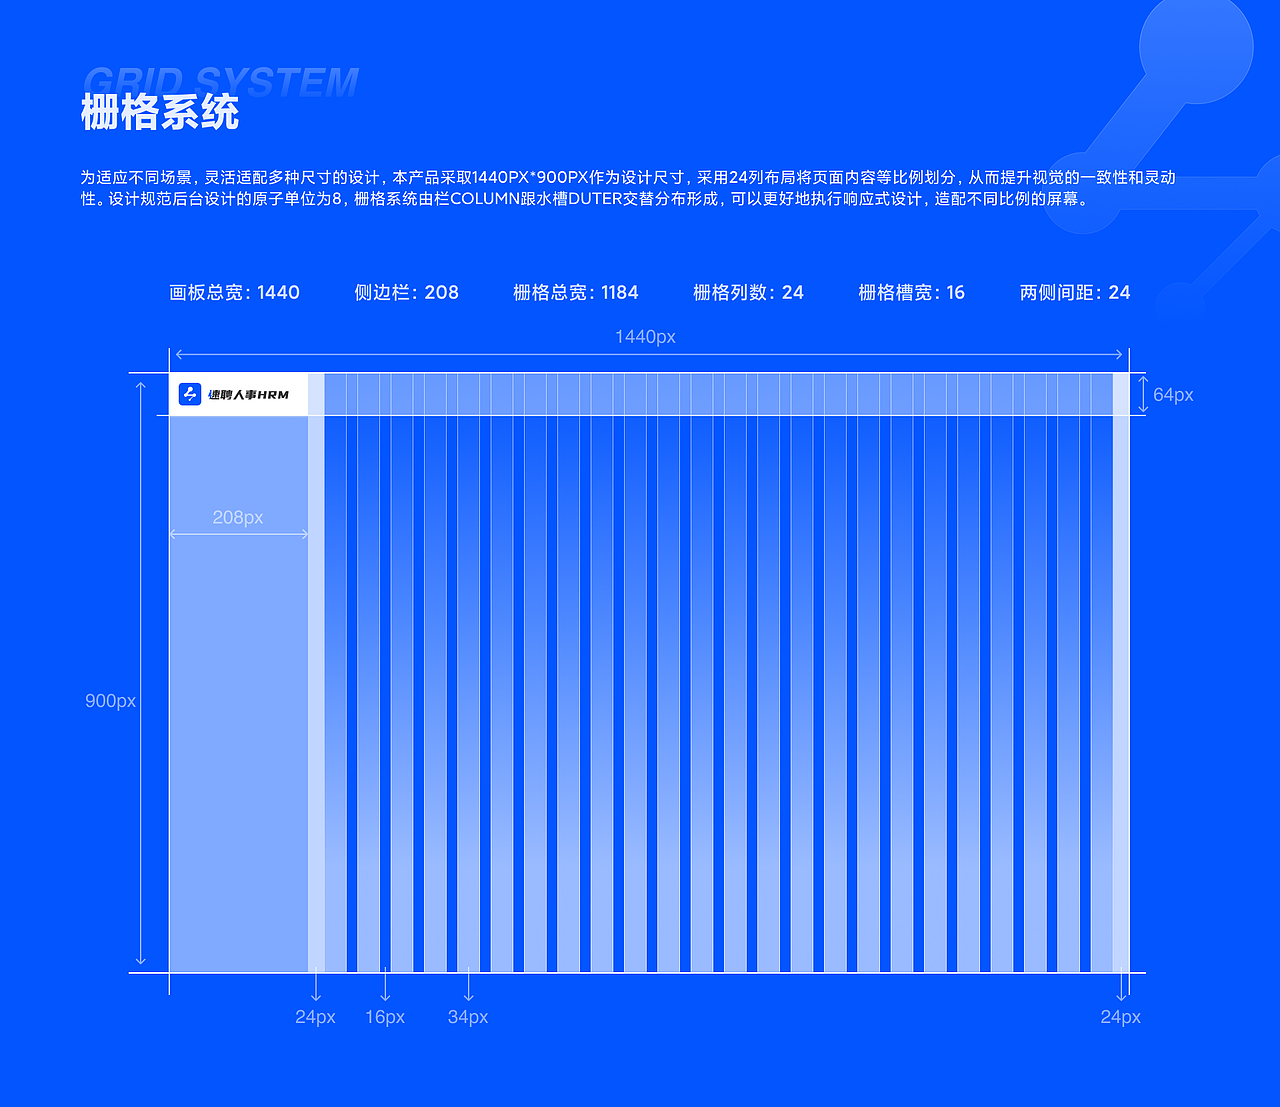Viewport: 1280px width, 1107px height.
Task: Select the 栅格系统 heading
Action: 160,112
